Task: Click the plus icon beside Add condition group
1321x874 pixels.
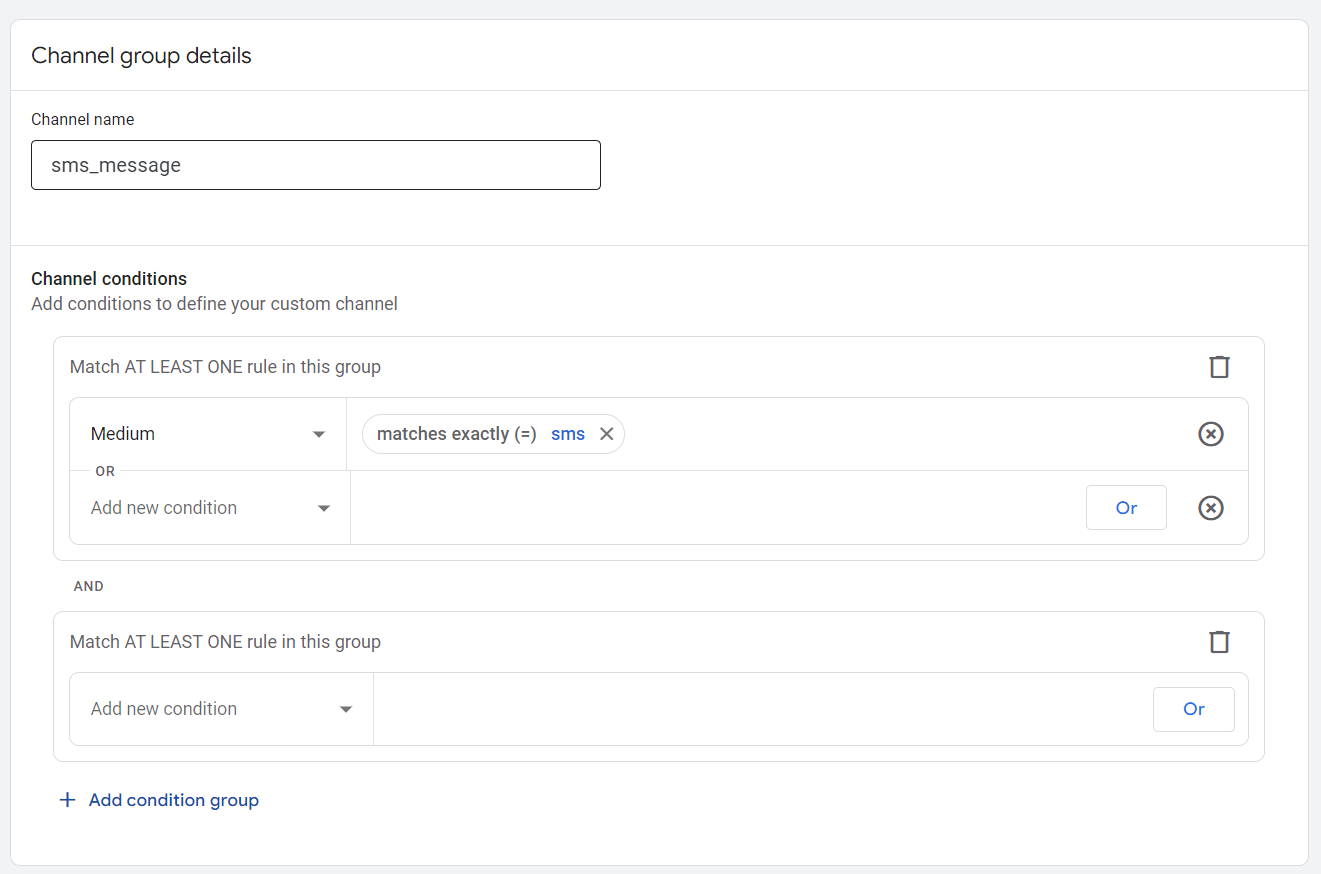Action: click(x=67, y=800)
